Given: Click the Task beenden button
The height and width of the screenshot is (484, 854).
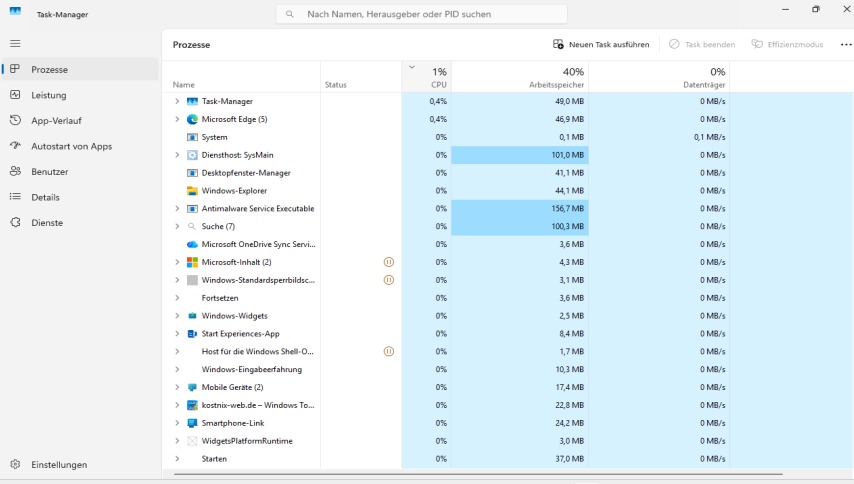Looking at the screenshot, I should 702,45.
